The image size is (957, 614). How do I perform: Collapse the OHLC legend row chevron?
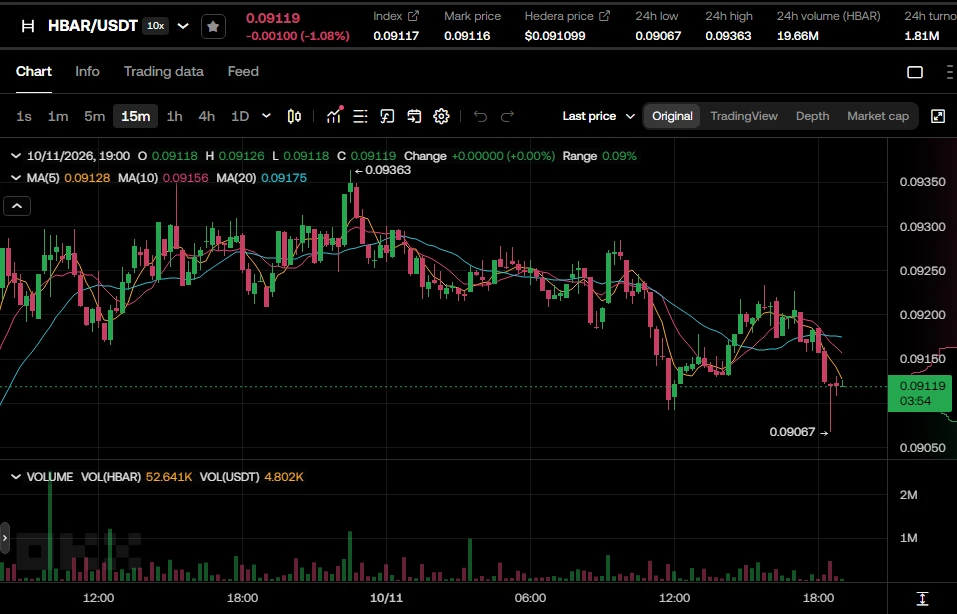[16, 156]
